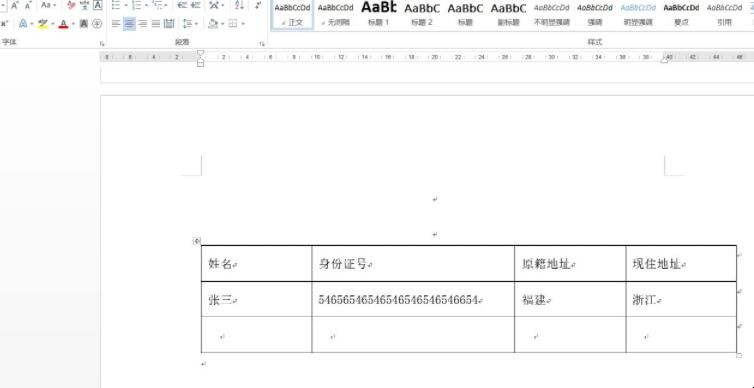Viewport: 754px width, 388px height.
Task: Click the 现住地址 header cell
Action: click(681, 263)
